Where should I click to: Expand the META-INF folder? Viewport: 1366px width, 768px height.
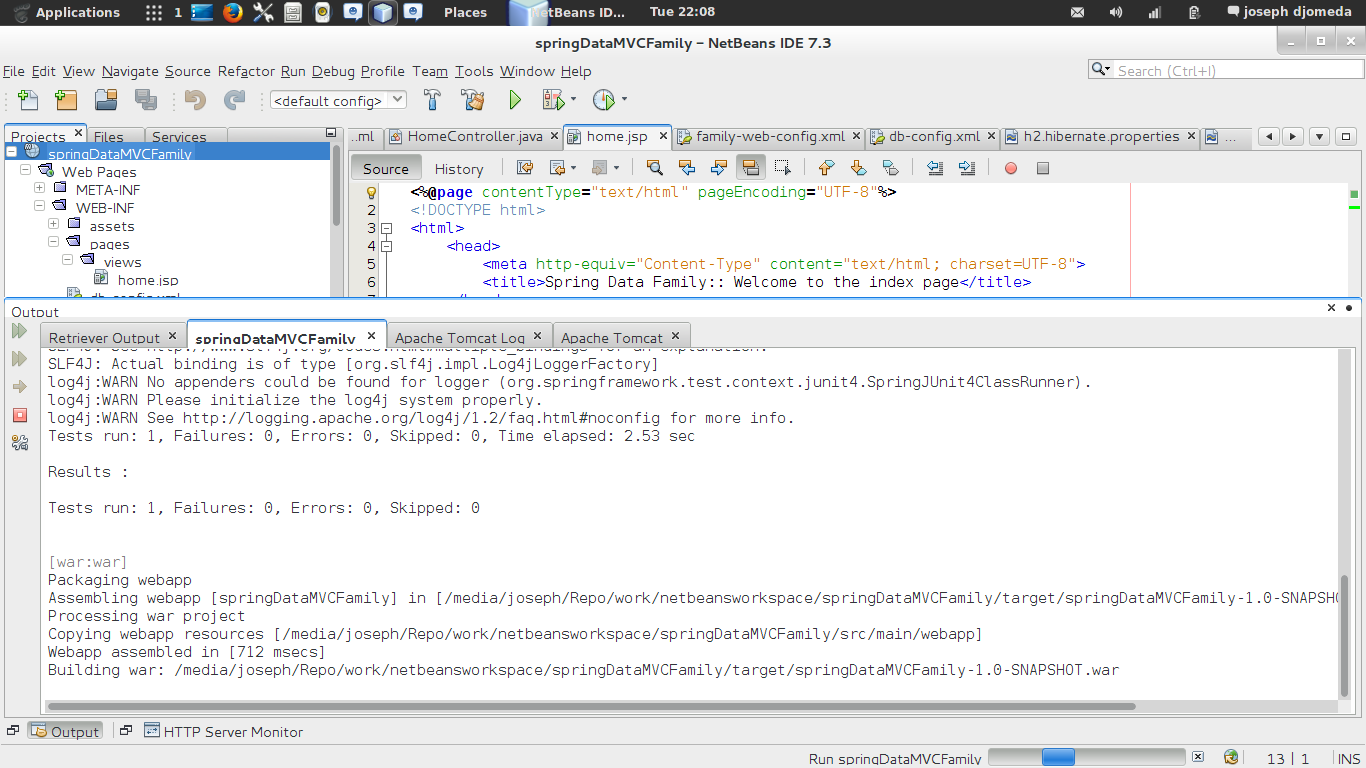coord(39,189)
